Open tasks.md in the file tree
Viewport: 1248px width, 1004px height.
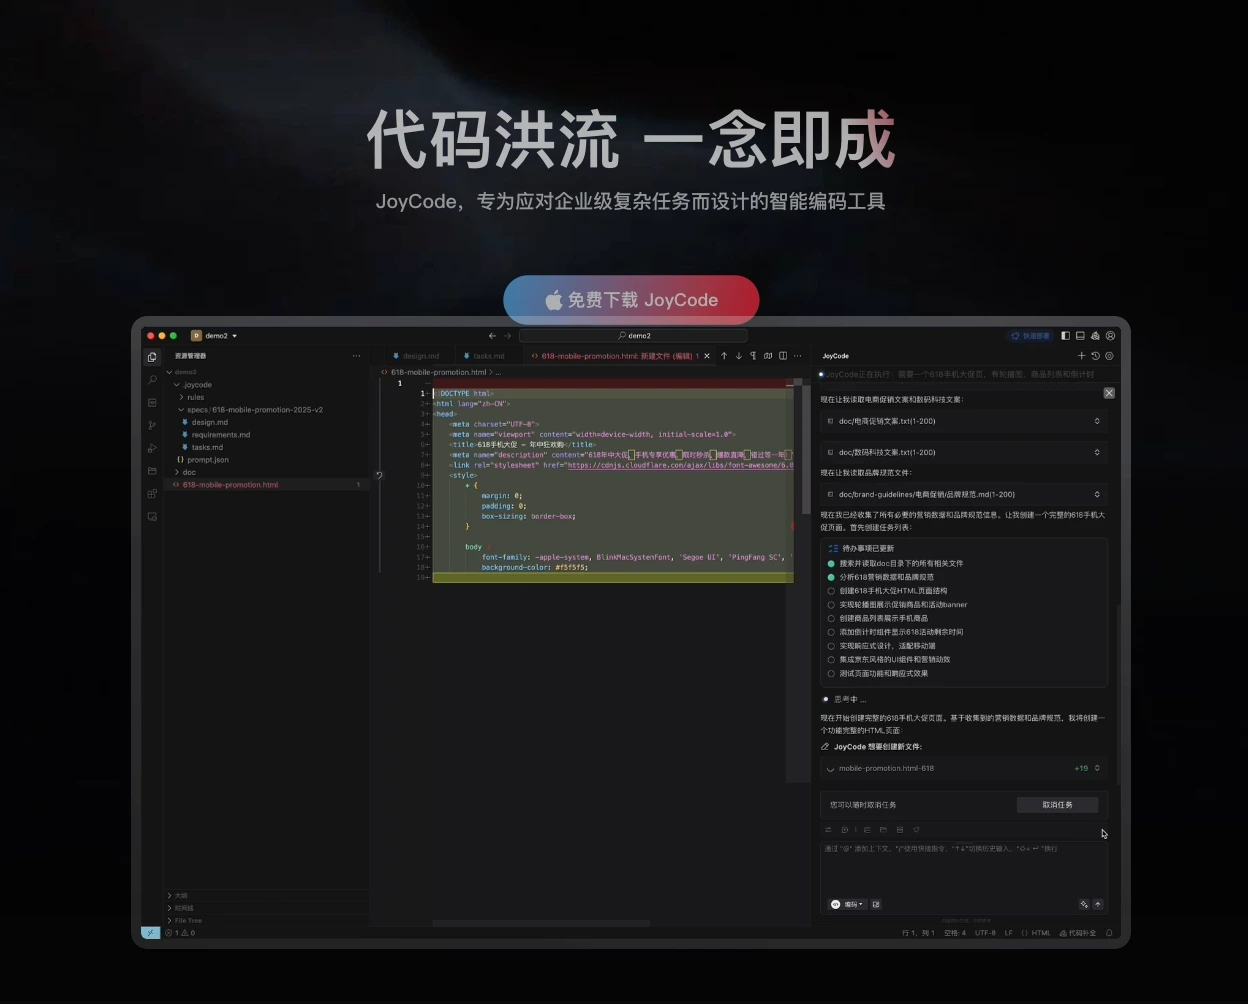coord(204,447)
